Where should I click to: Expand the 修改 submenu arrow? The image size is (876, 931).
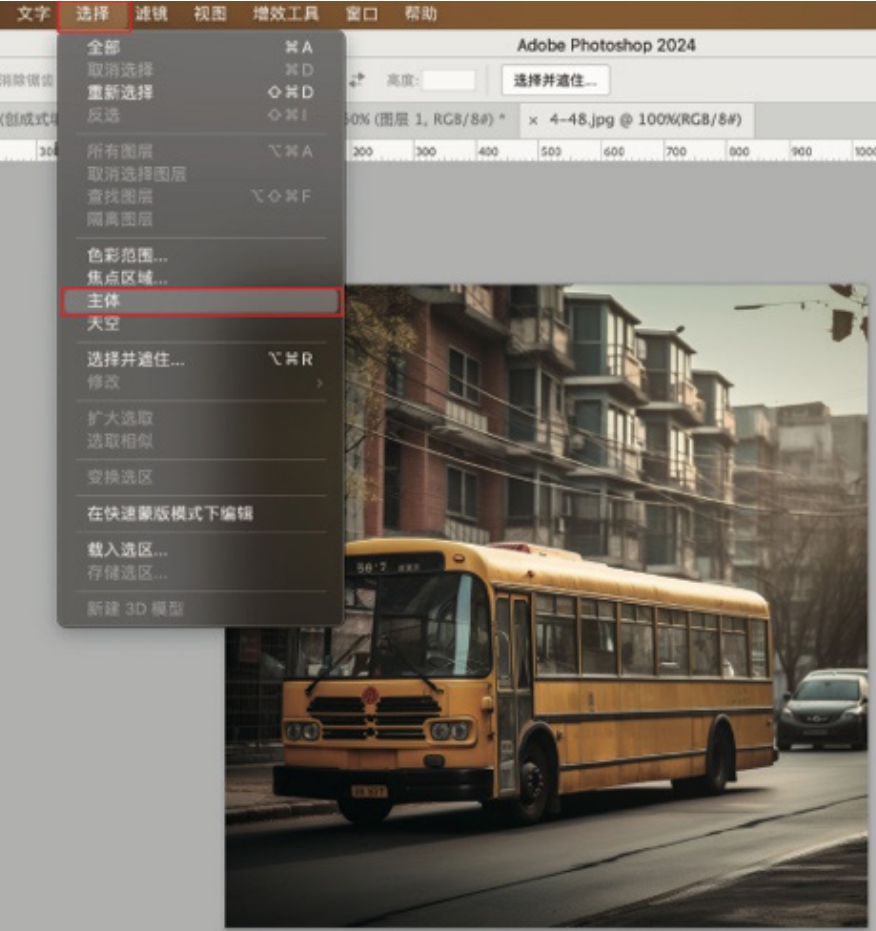(319, 382)
